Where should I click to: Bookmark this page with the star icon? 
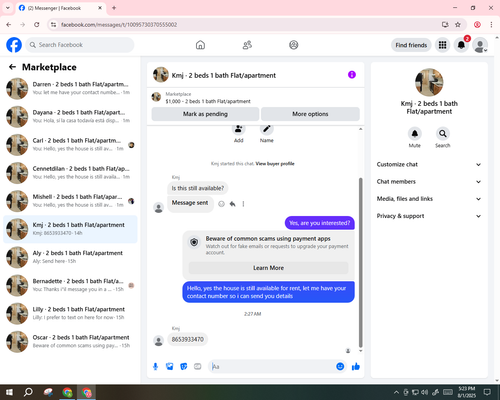click(458, 25)
